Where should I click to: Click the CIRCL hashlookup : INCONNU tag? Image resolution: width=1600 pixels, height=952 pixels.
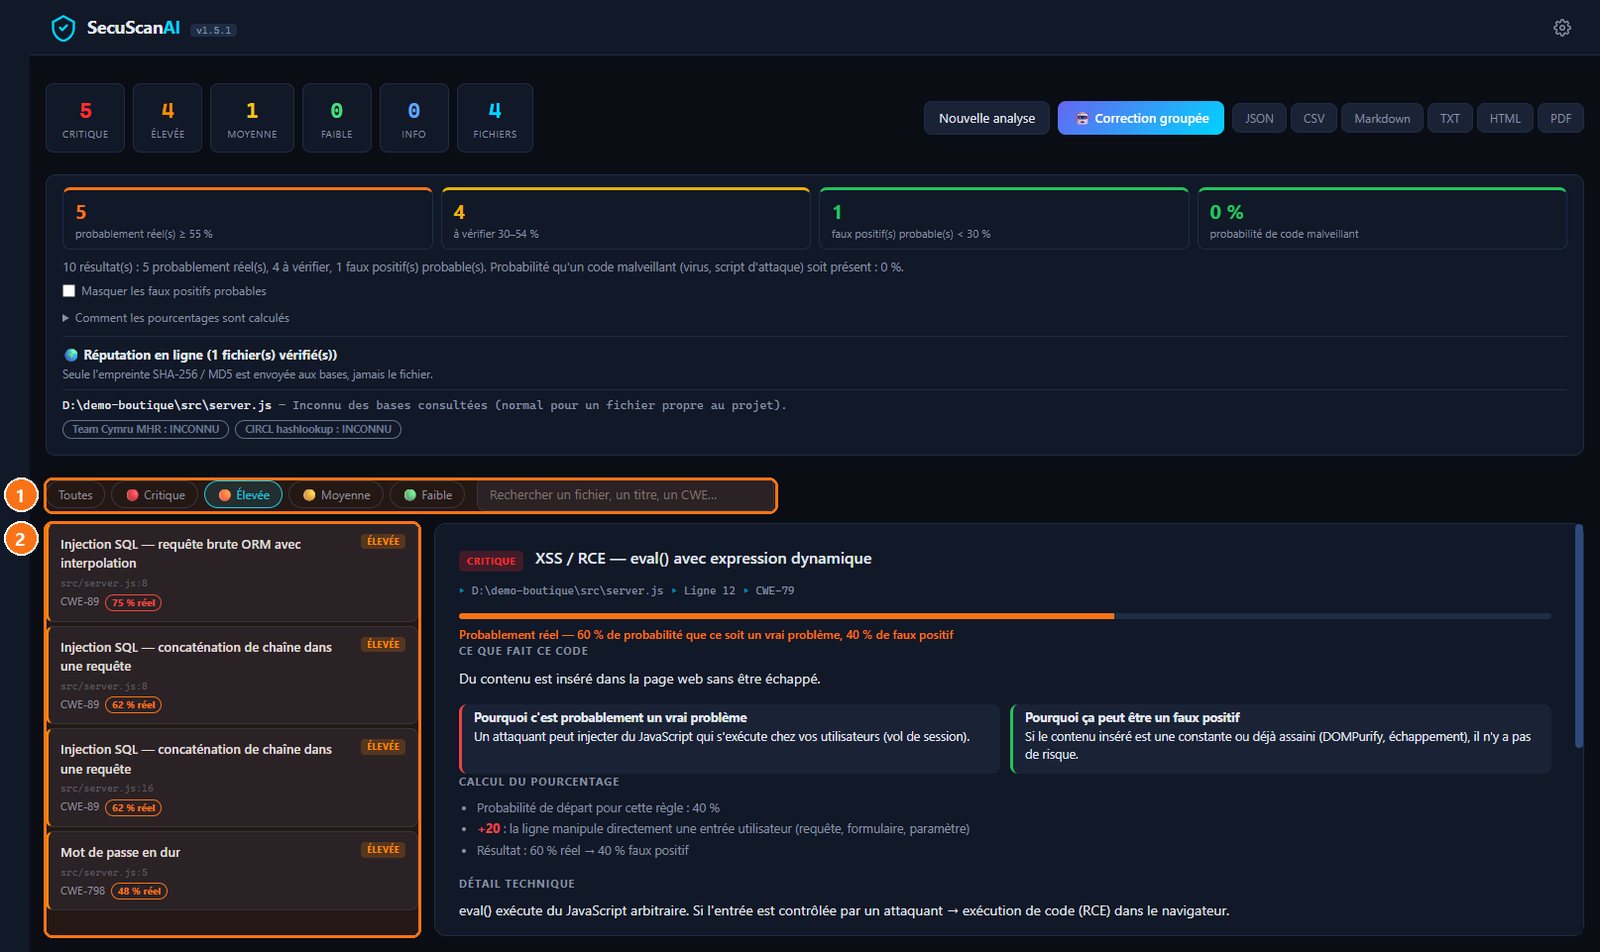pos(318,429)
